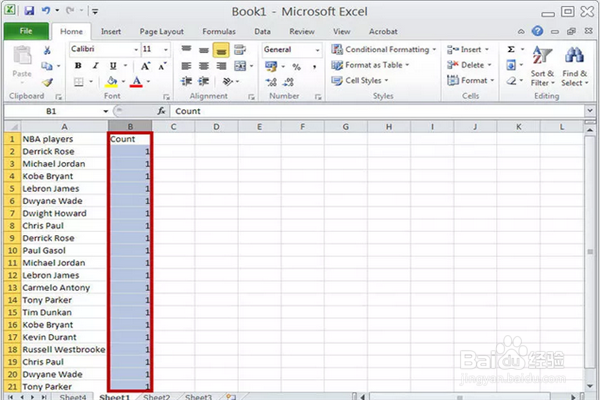The image size is (600, 400).
Task: Toggle Bold formatting
Action: point(78,65)
